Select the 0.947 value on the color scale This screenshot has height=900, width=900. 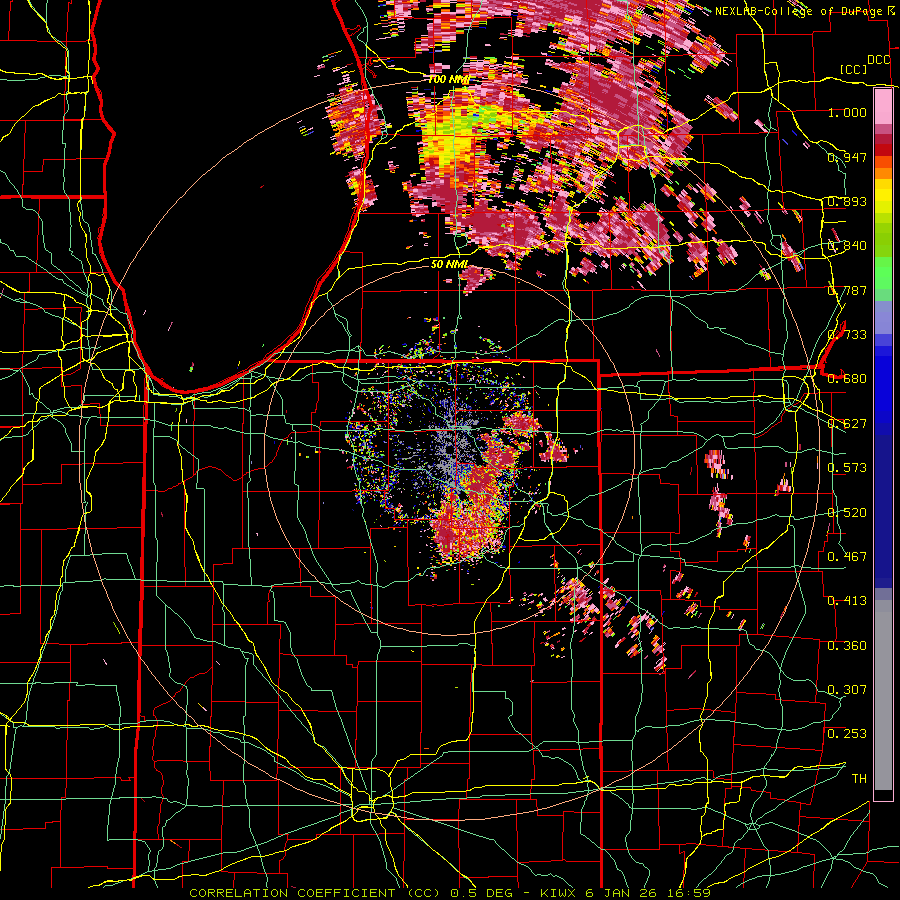click(x=847, y=157)
